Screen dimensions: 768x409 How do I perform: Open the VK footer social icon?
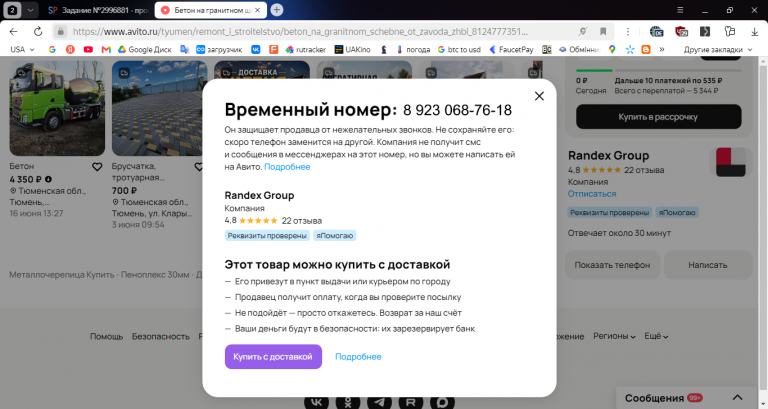(316, 402)
